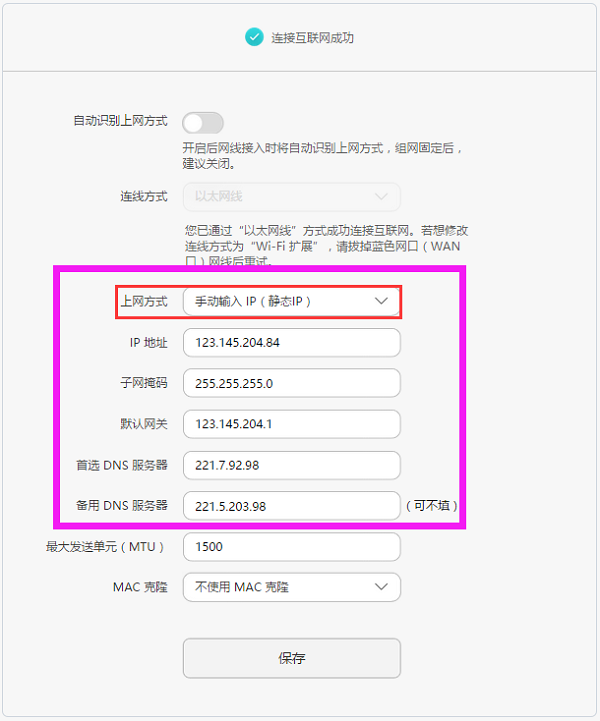The image size is (600, 721).
Task: Click the 最大发送单元 MTU field
Action: (x=291, y=547)
